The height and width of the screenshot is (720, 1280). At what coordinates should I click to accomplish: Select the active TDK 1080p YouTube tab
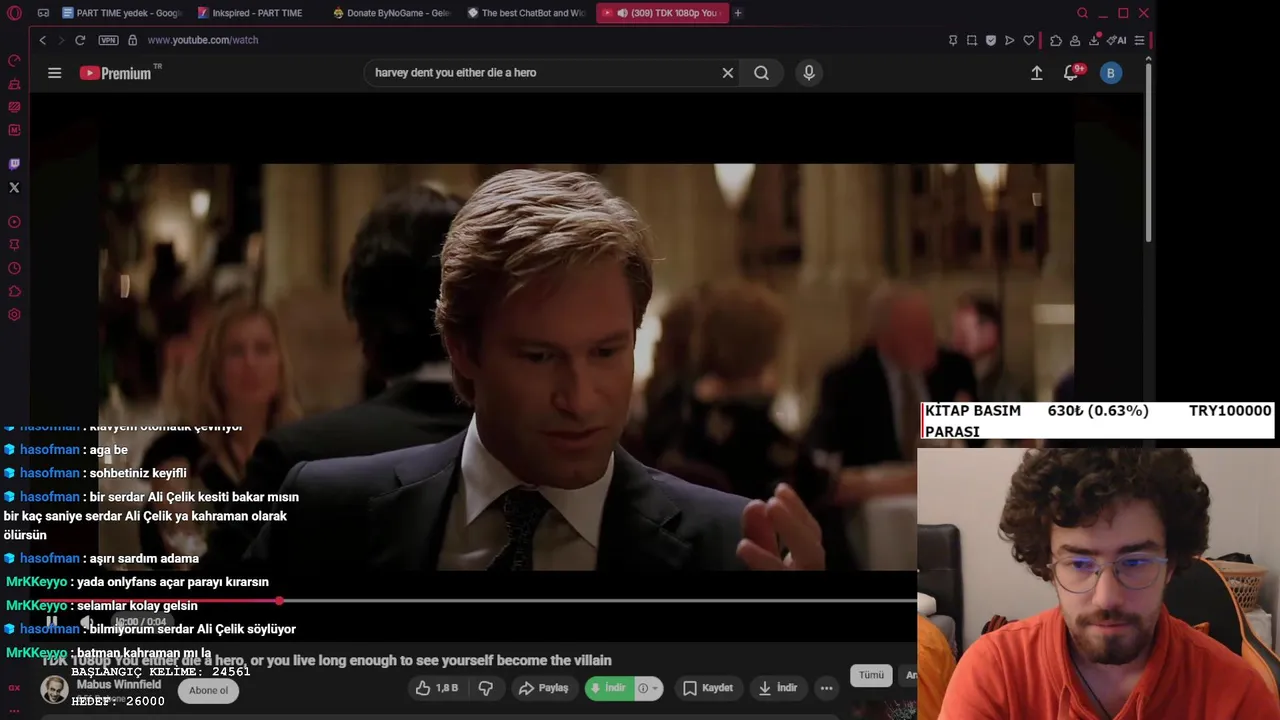click(x=661, y=13)
